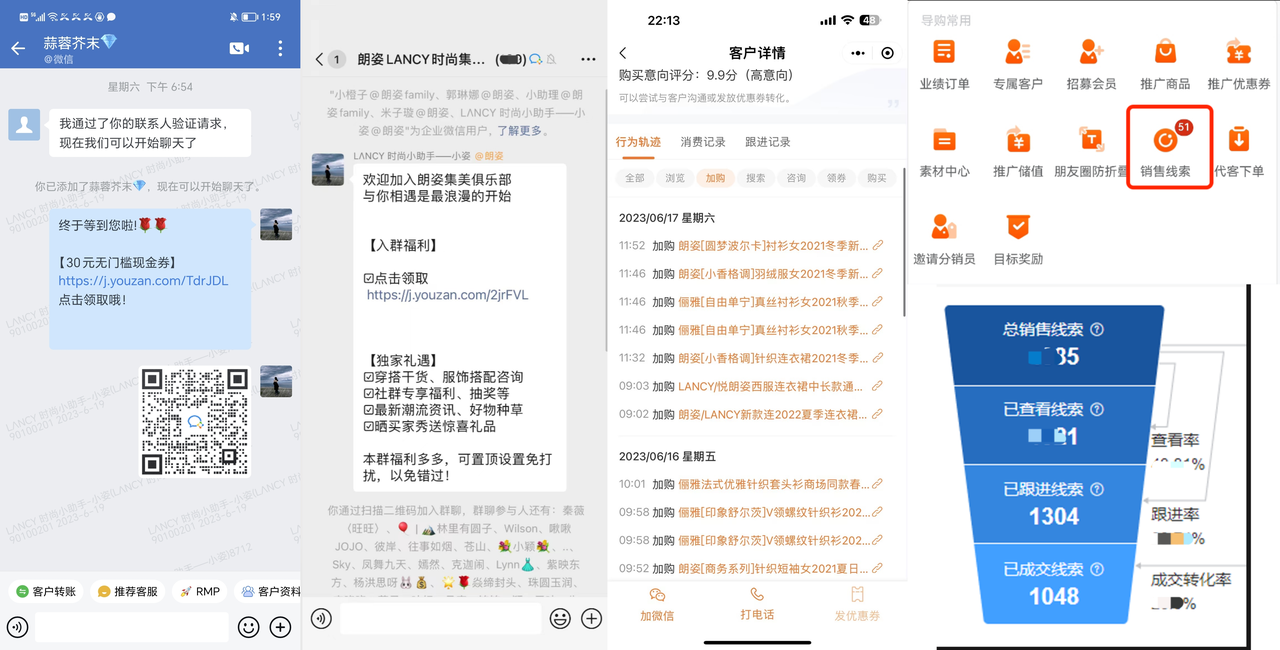The image size is (1280, 650).
Task: Open the QR code image in the chat
Action: click(x=195, y=421)
